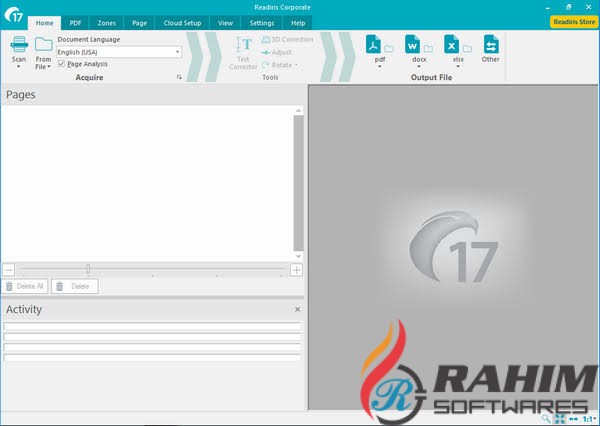Open the folder icon beside docx
This screenshot has height=426, width=600.
[x=428, y=48]
